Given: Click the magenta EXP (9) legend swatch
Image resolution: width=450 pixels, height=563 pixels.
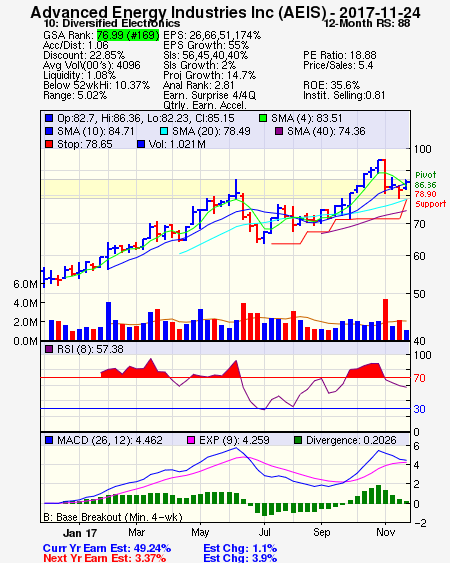Looking at the screenshot, I should 191,440.
